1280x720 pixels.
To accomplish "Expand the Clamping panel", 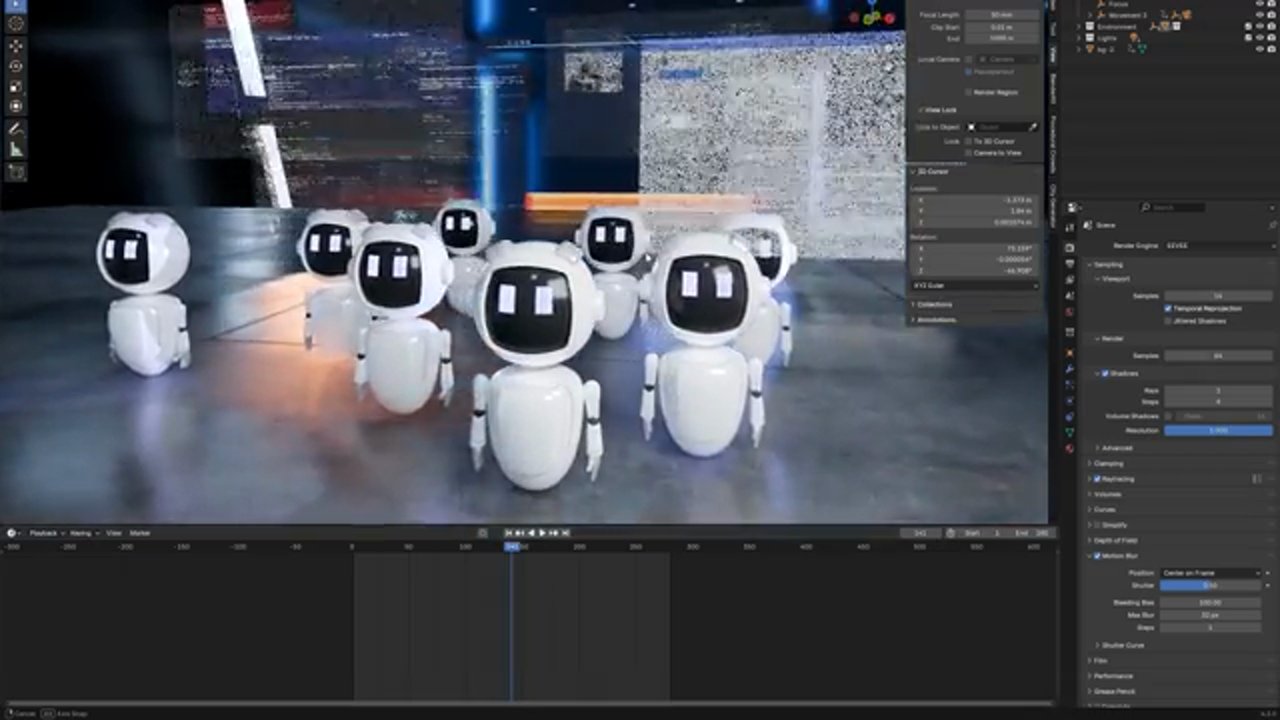I will click(1107, 463).
